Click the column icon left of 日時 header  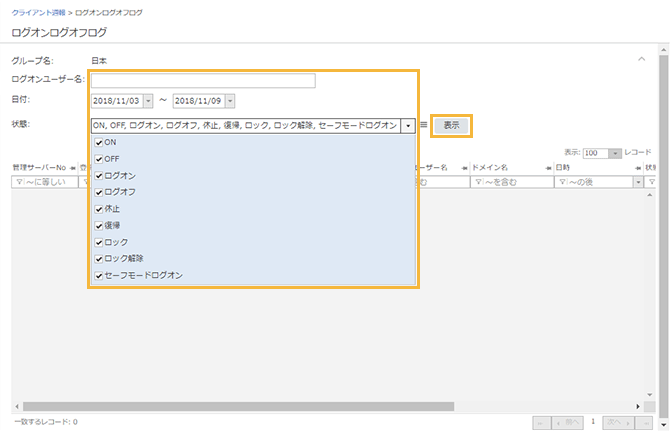tap(548, 168)
